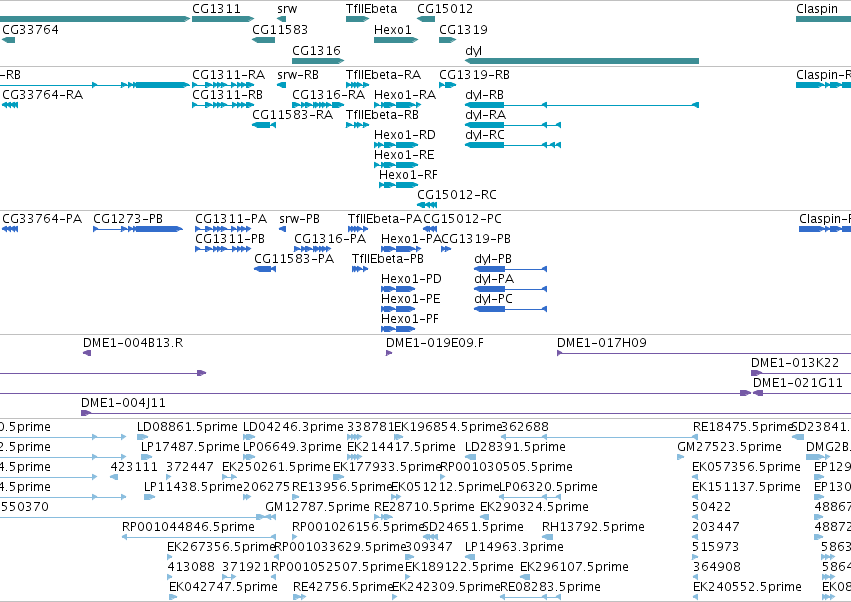
Task: Select transcript CG1311-RB
Action: point(227,94)
